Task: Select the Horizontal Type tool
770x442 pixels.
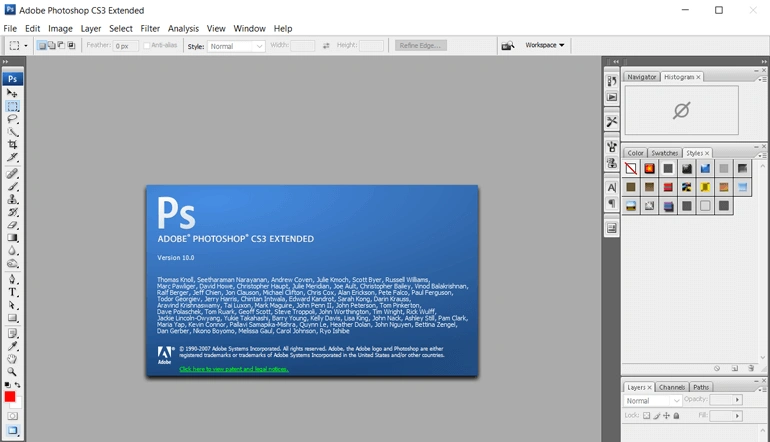Action: pos(12,292)
